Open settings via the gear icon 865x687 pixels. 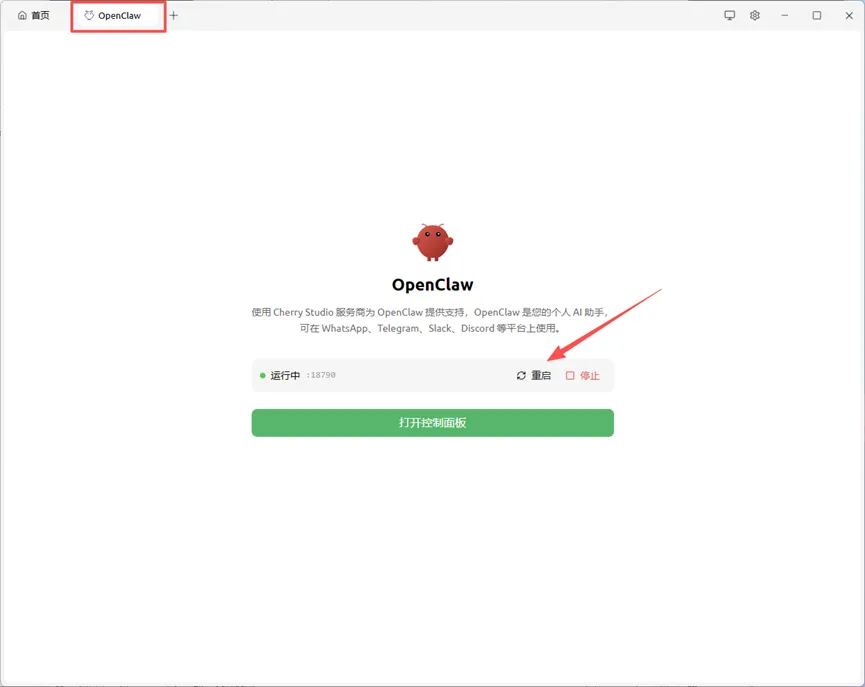pos(755,15)
